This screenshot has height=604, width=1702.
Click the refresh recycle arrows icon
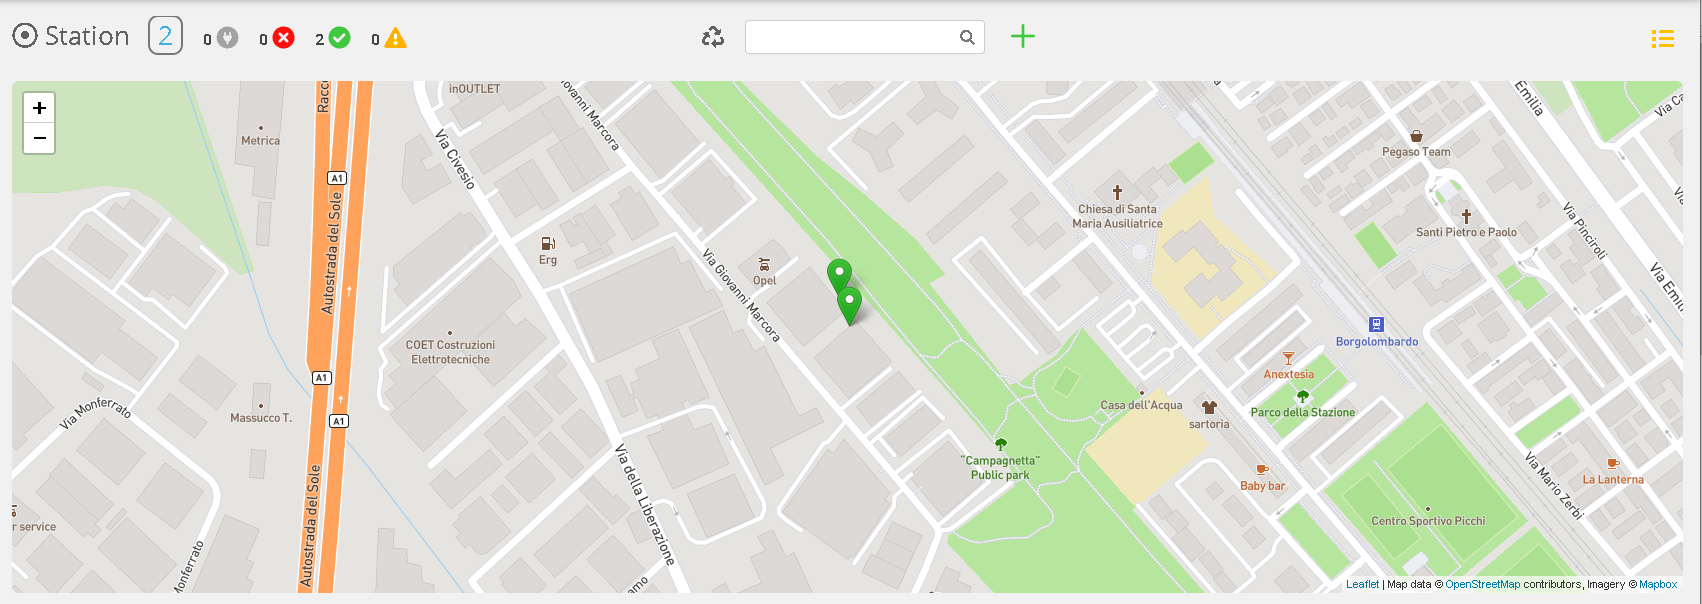713,38
